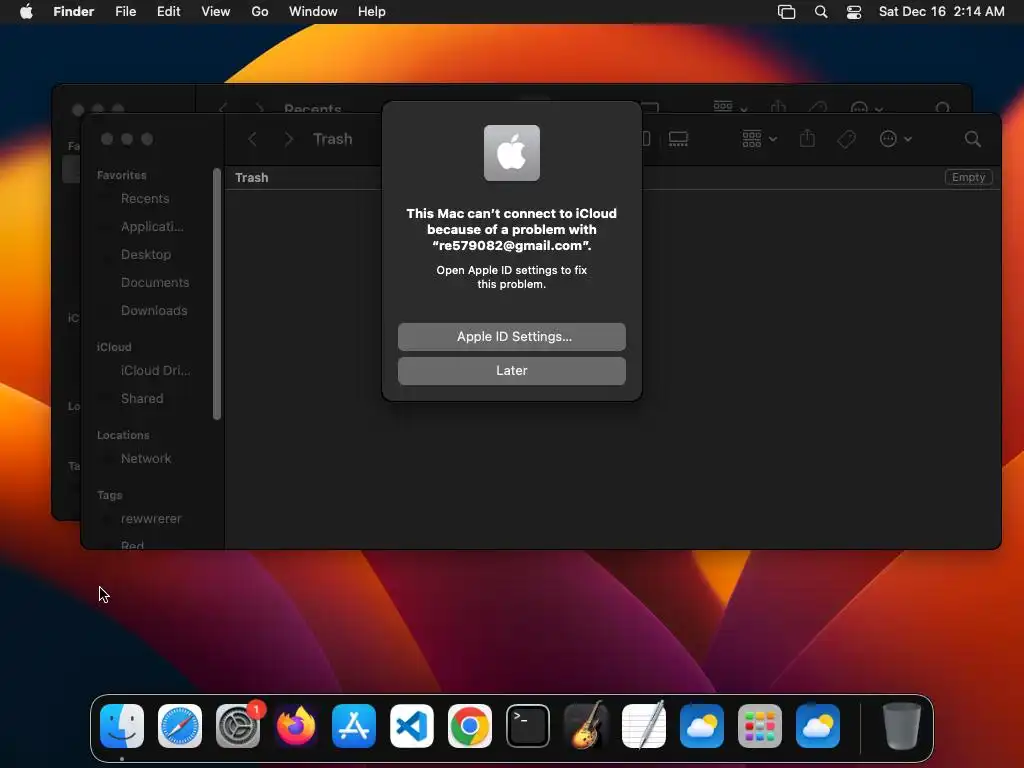Open the Window menu
This screenshot has height=768, width=1024.
313,12
